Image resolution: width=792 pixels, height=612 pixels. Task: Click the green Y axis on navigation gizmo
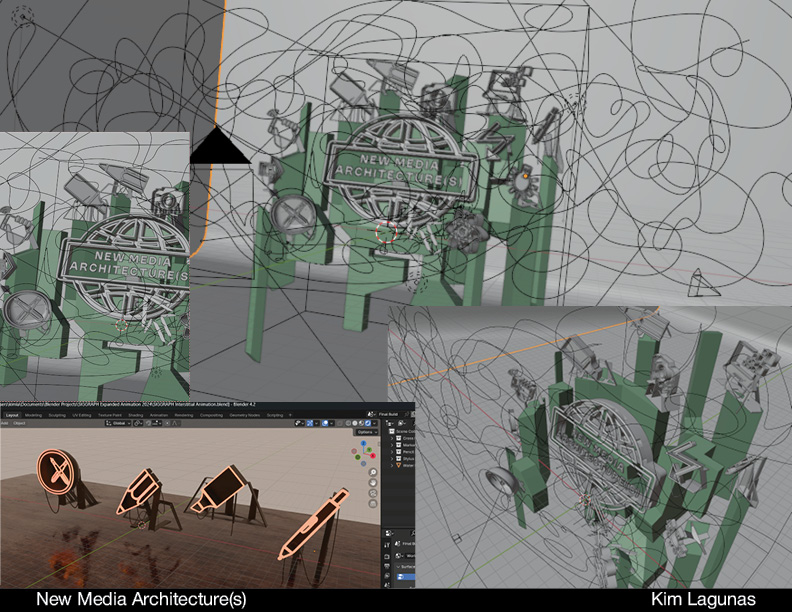[x=369, y=449]
